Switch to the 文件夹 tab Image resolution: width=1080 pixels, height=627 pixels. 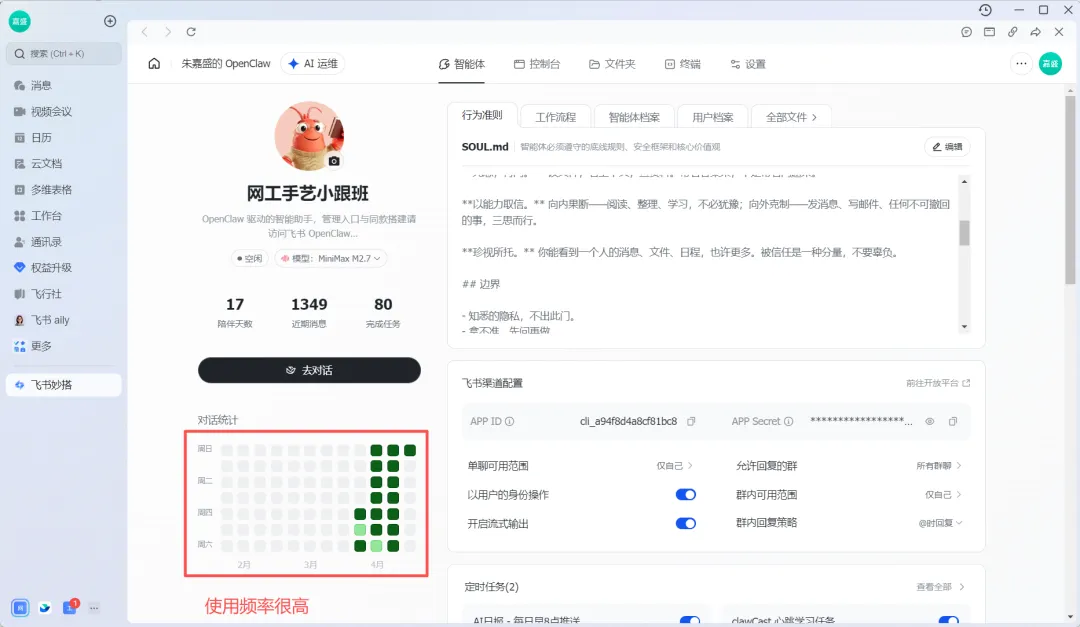pos(612,64)
